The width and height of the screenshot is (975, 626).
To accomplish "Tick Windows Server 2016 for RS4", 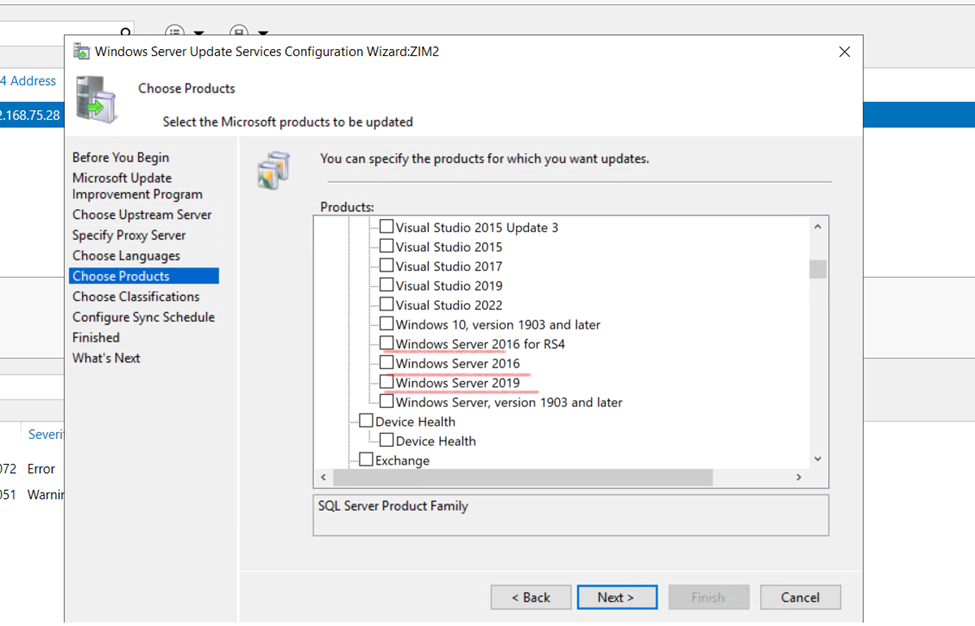I will [386, 343].
